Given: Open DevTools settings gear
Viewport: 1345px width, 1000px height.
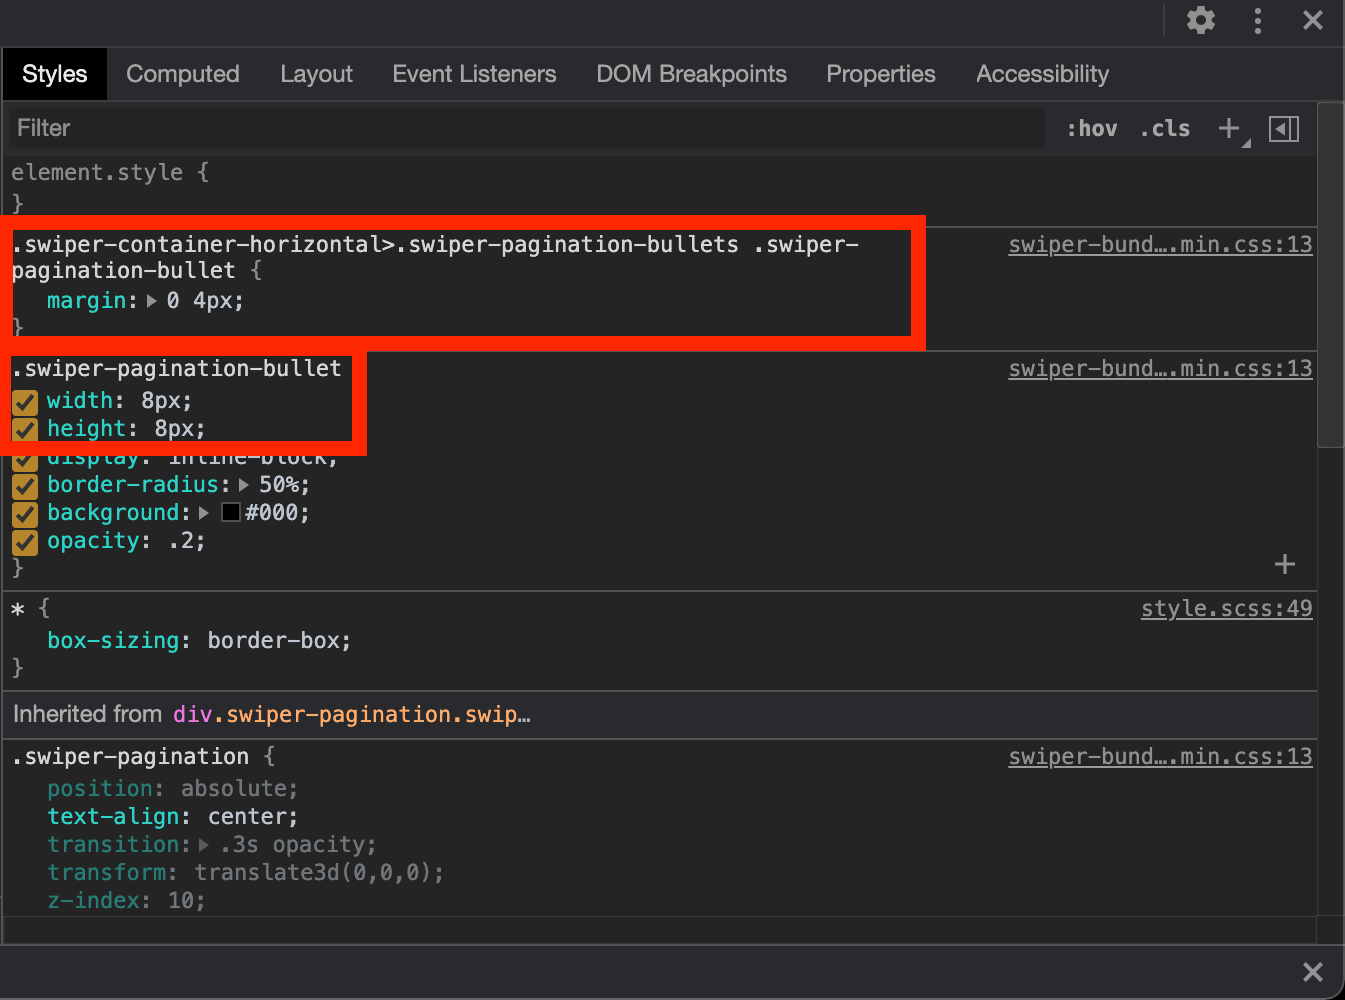Looking at the screenshot, I should [1200, 20].
